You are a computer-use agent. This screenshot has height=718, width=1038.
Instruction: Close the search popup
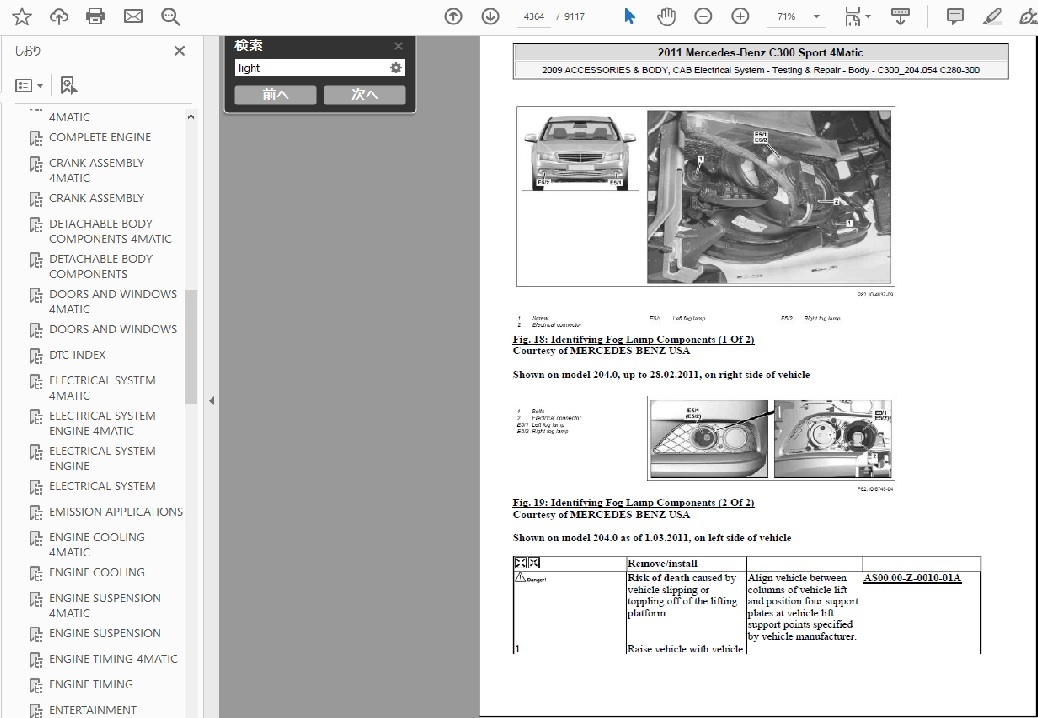coord(398,46)
